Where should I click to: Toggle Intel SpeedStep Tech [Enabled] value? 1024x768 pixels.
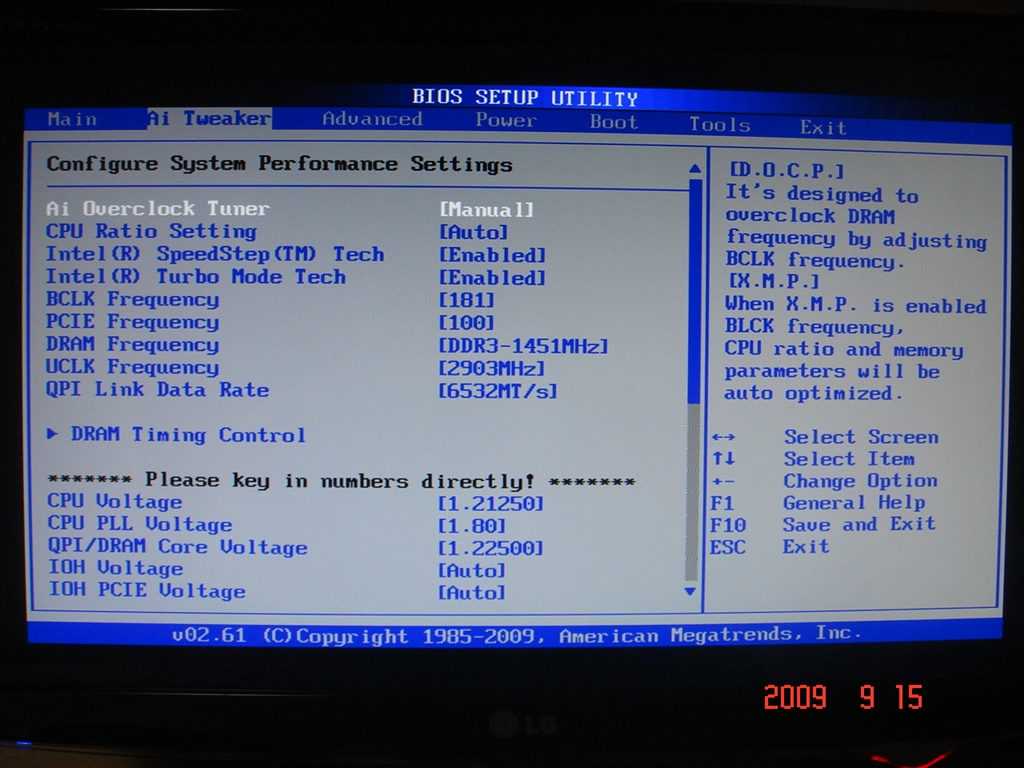point(492,255)
